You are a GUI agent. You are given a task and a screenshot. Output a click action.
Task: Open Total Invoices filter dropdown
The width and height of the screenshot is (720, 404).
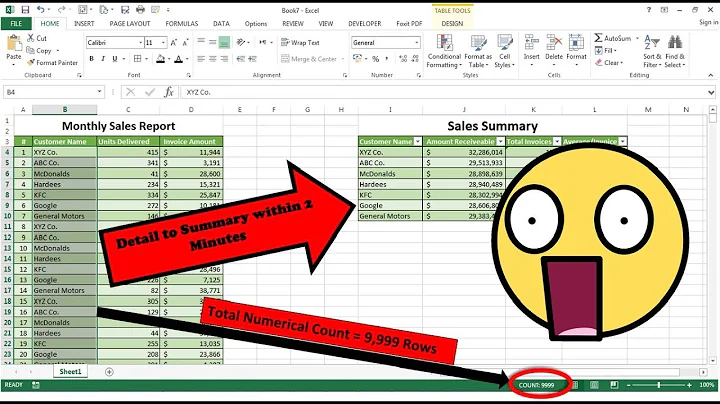pos(557,141)
